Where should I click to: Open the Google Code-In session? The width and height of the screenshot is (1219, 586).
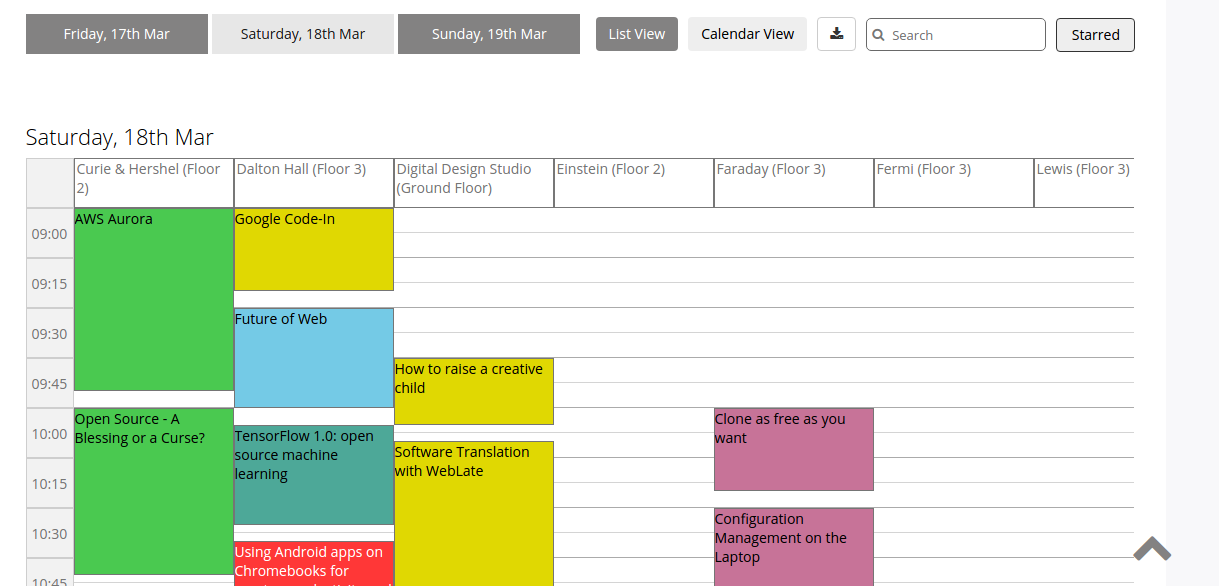click(314, 249)
